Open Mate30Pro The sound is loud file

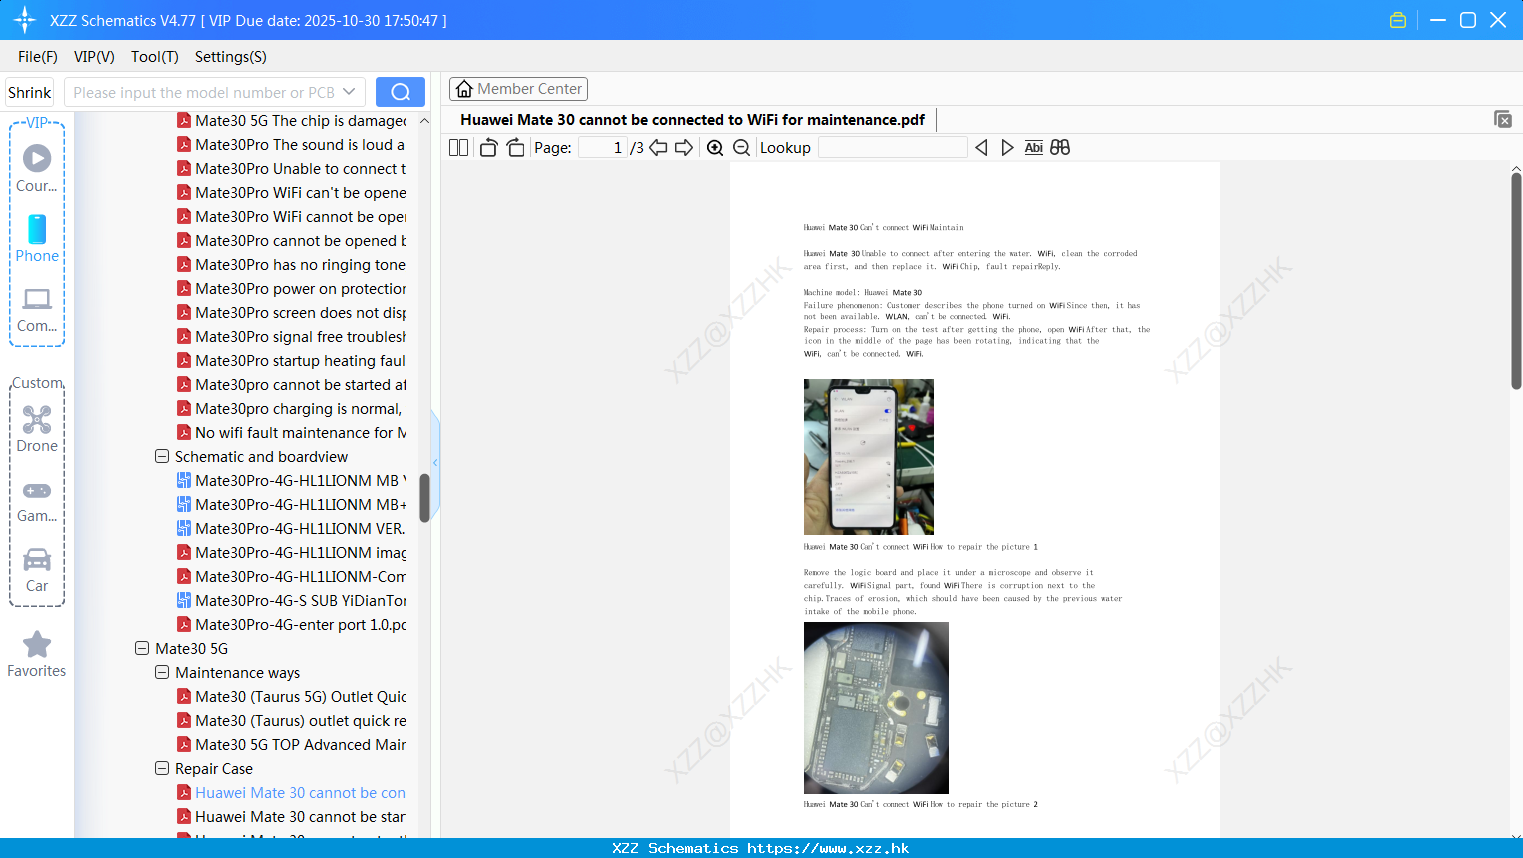[291, 144]
